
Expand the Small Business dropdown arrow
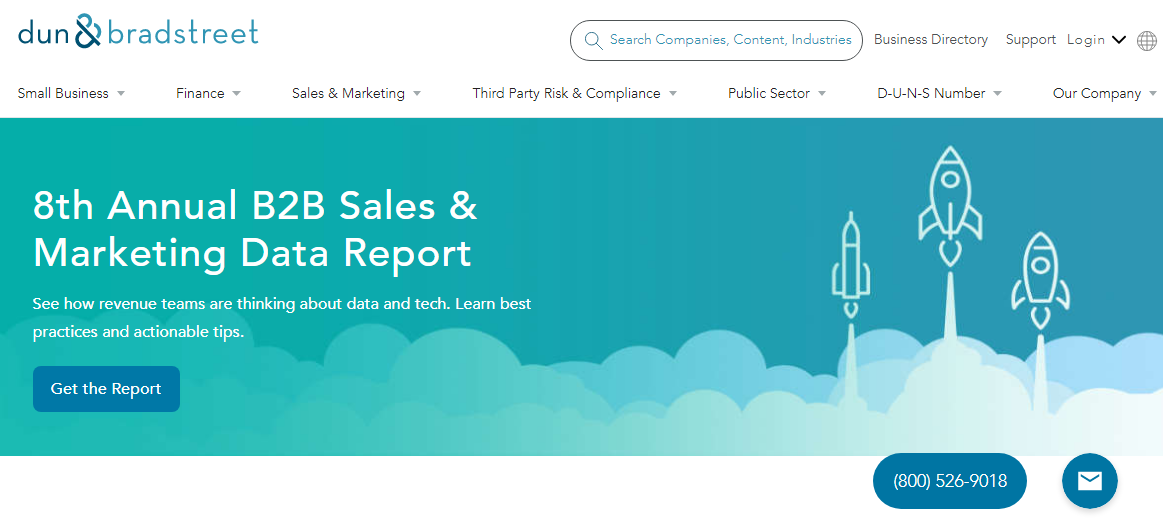(x=121, y=93)
